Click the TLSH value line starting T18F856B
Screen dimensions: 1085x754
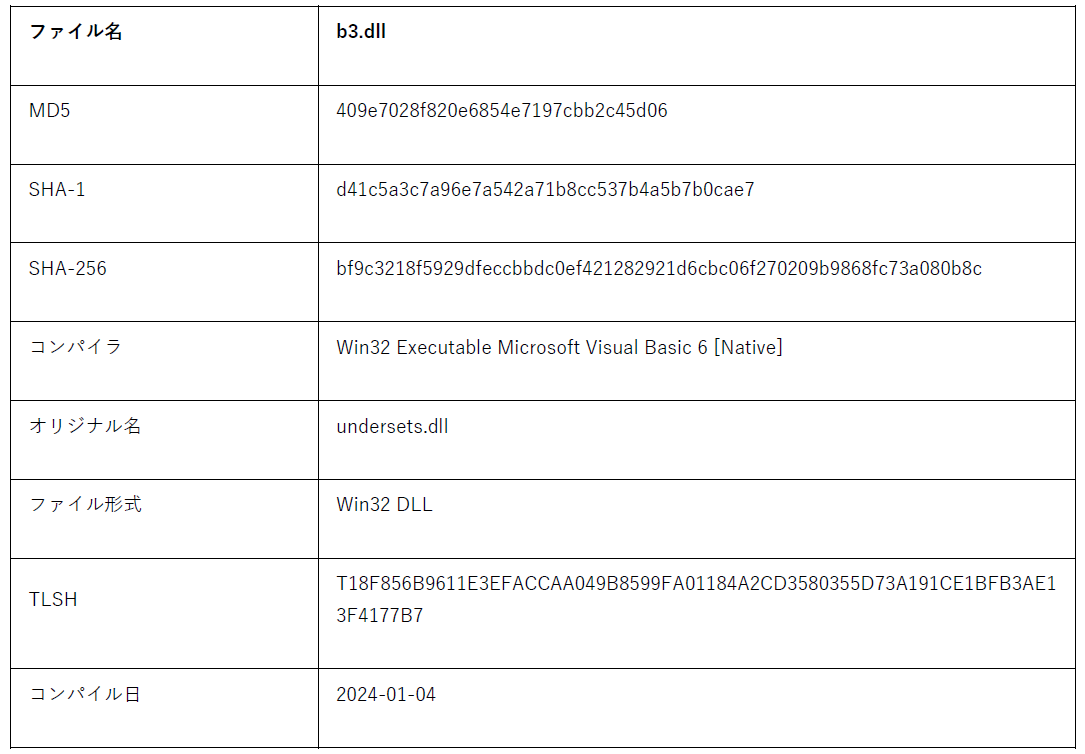point(696,585)
